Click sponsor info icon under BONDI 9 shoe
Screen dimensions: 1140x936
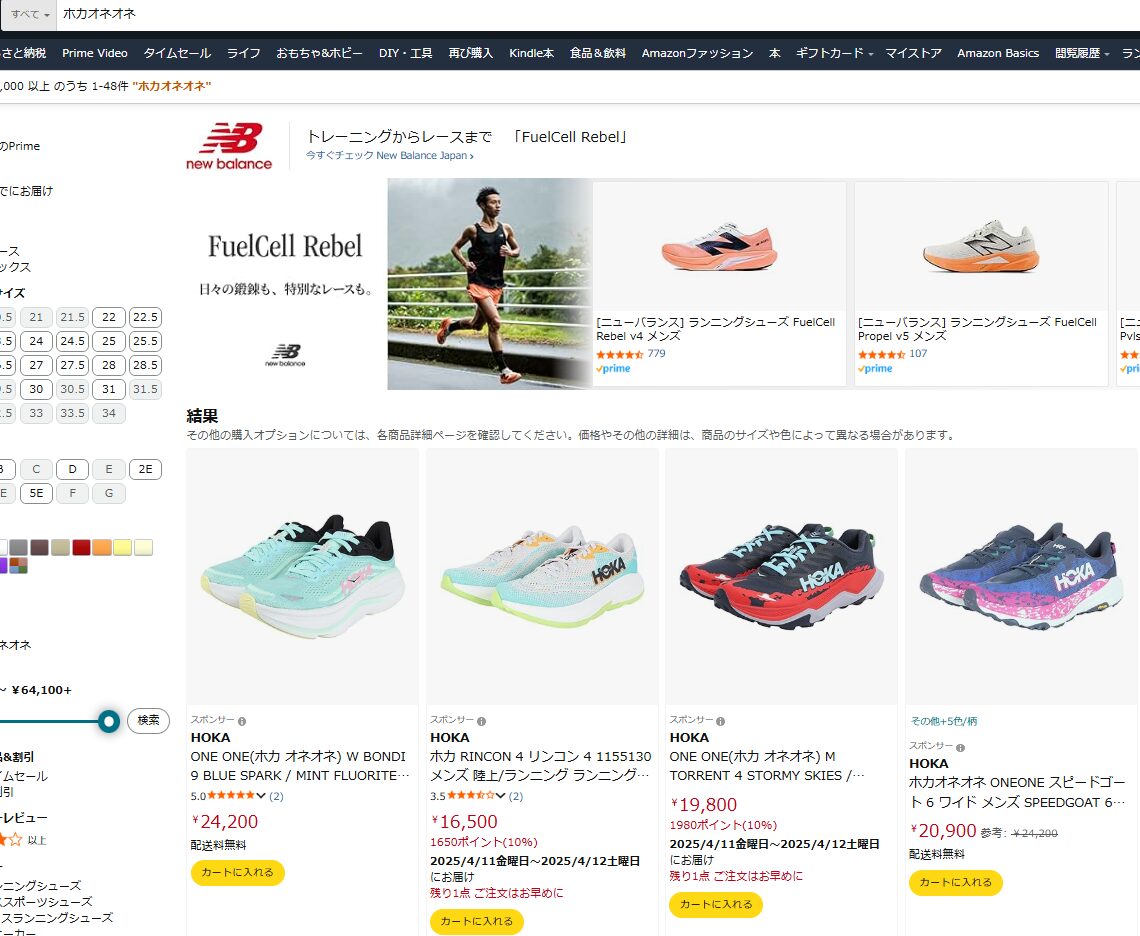(242, 721)
